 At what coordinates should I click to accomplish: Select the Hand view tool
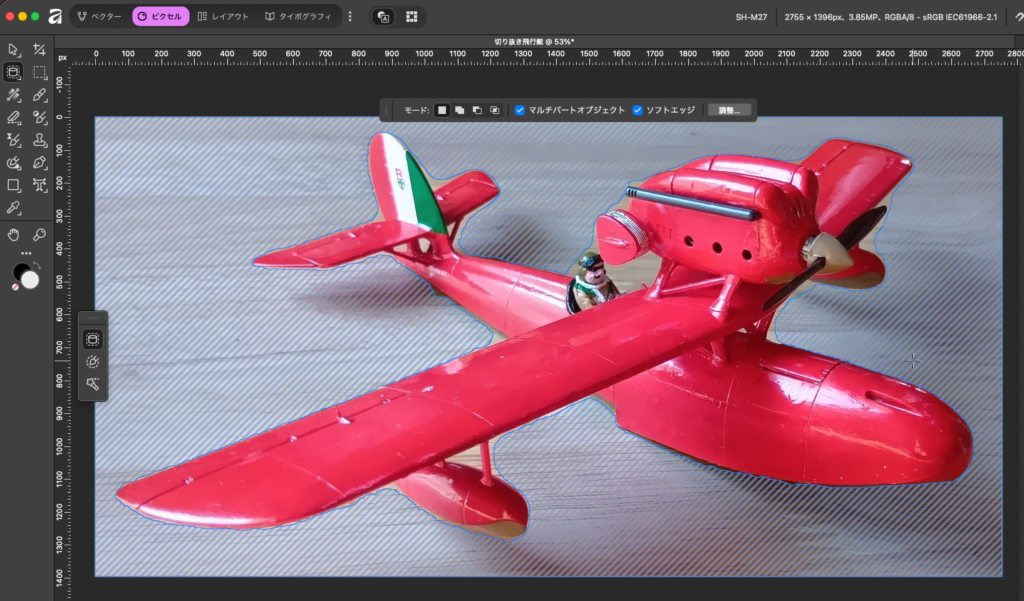(x=13, y=235)
